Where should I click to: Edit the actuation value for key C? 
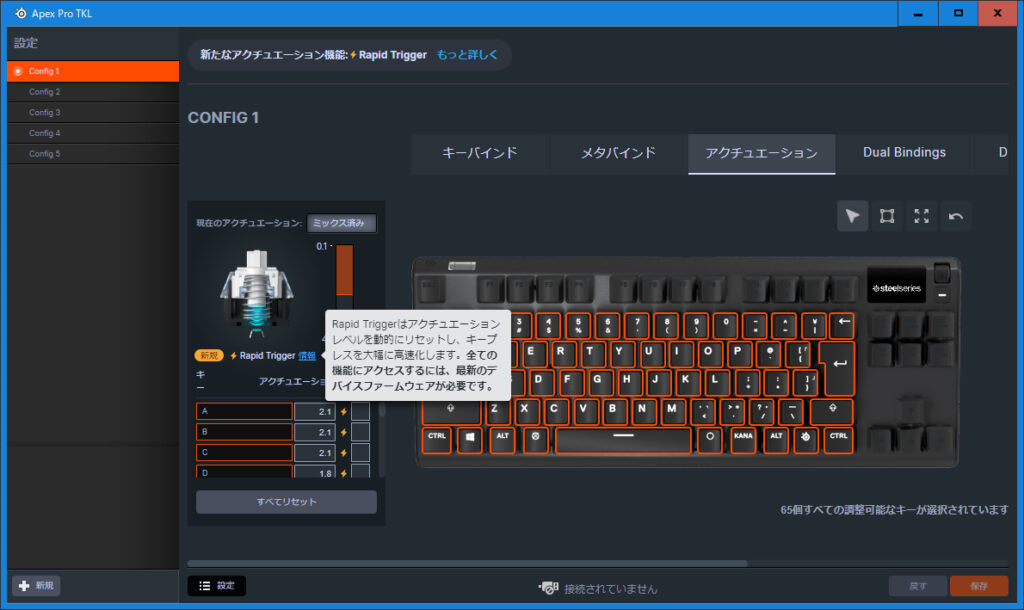click(x=314, y=453)
